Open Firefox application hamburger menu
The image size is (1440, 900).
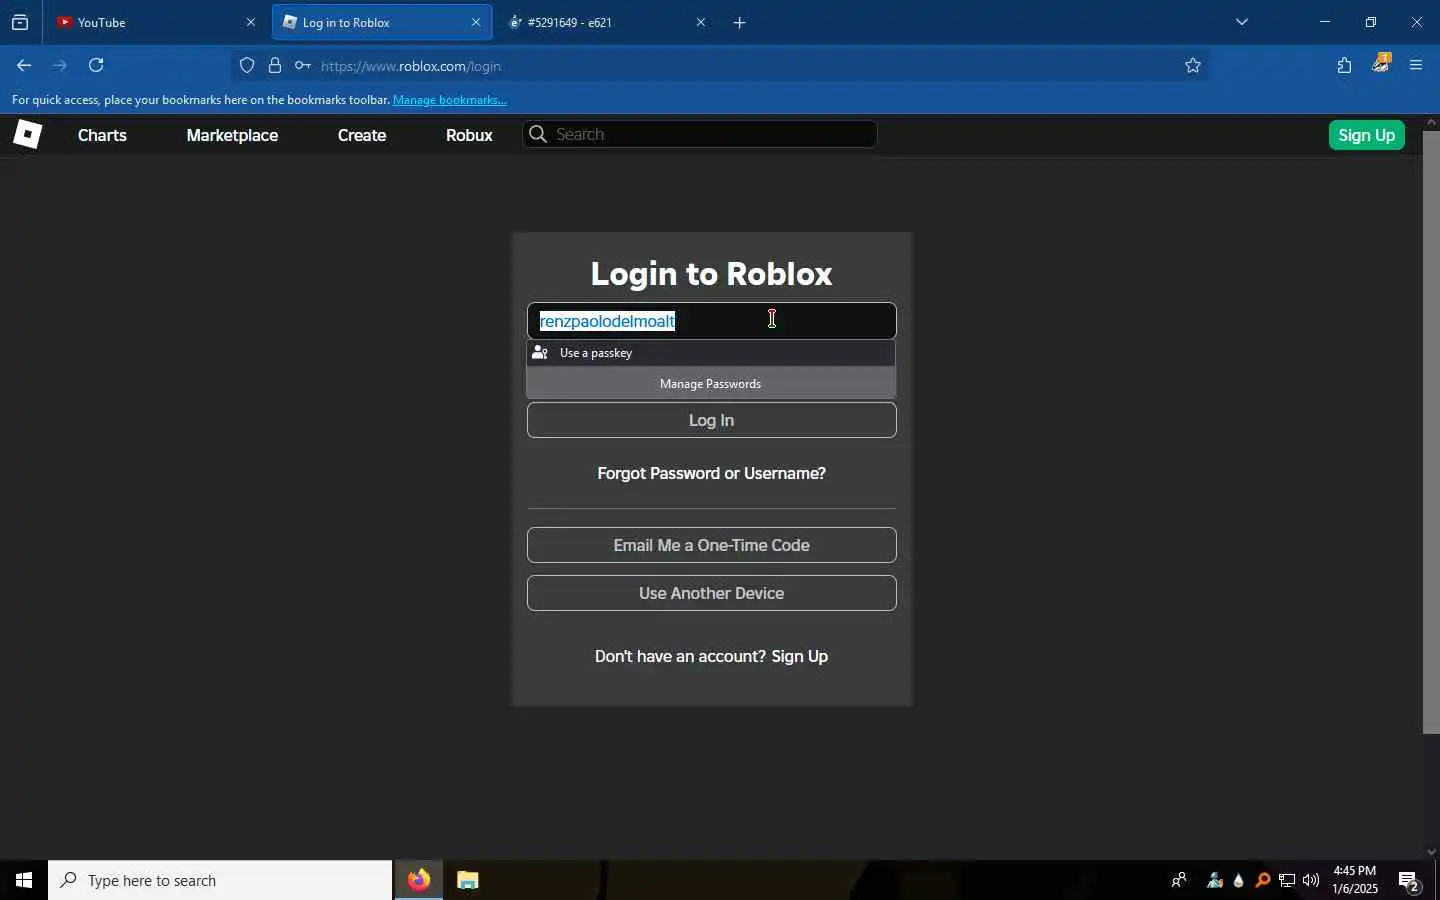tap(1416, 66)
